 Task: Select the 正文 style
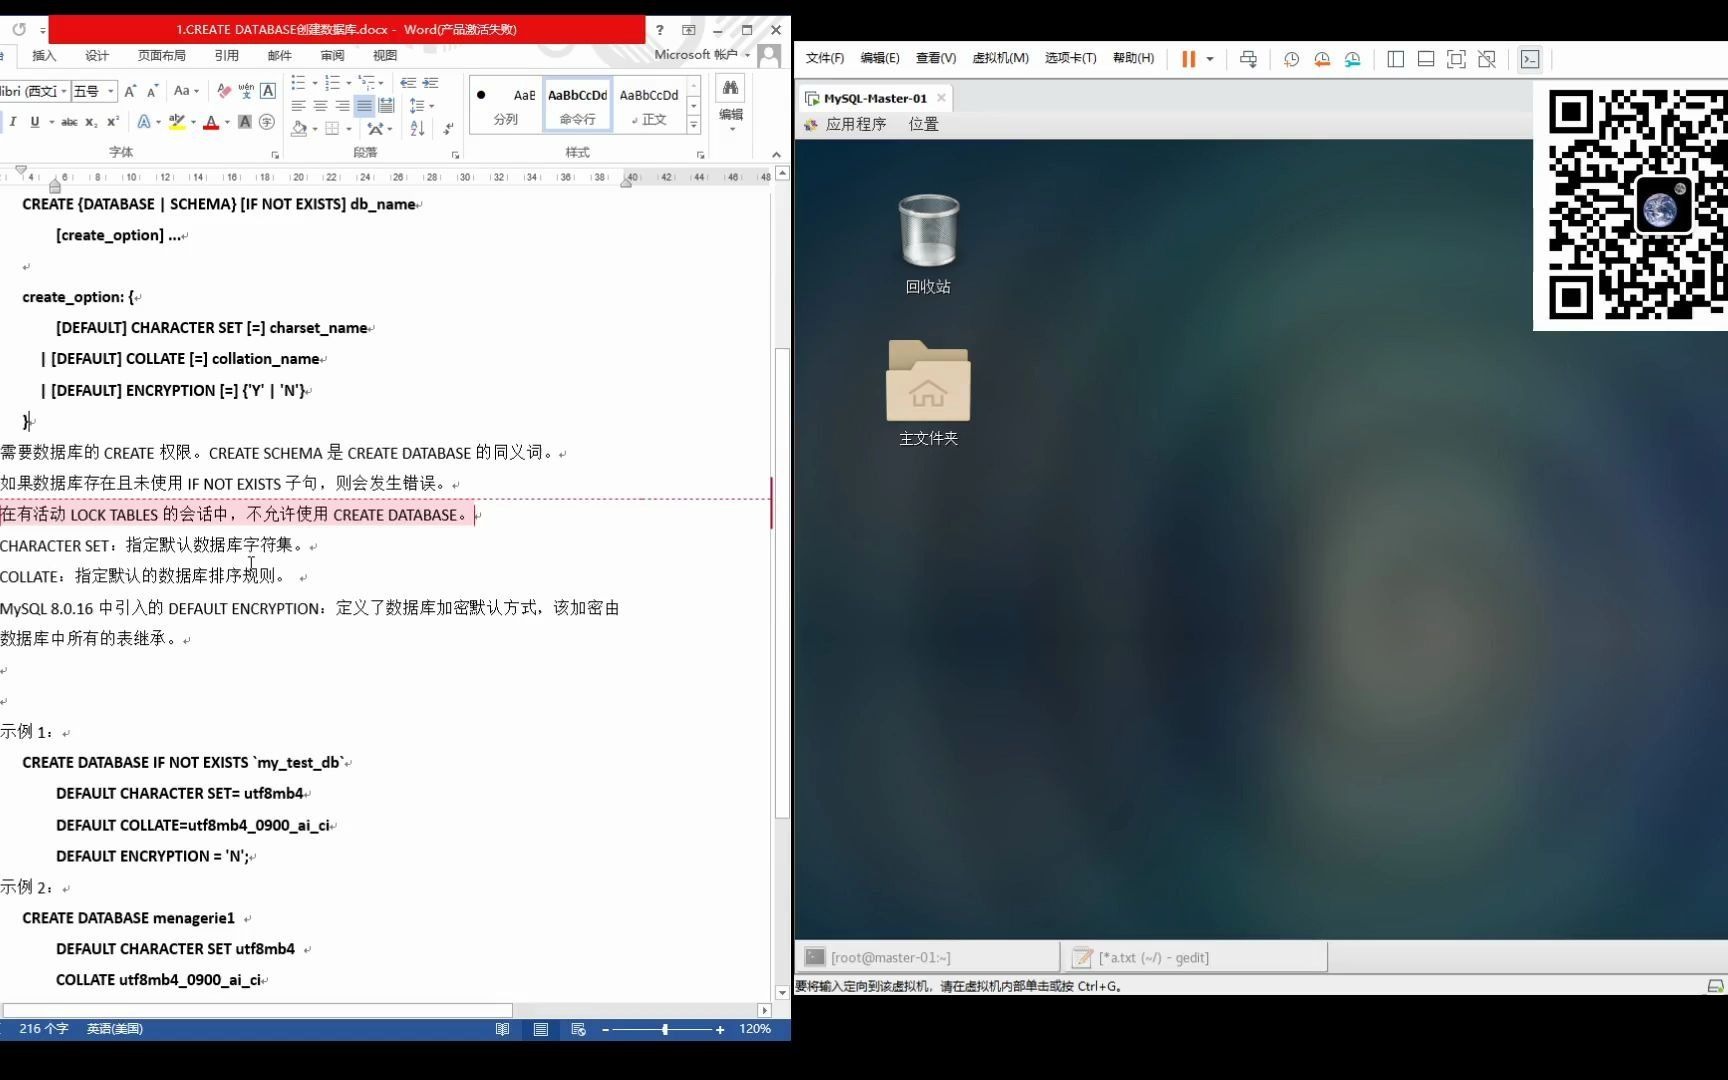point(649,104)
